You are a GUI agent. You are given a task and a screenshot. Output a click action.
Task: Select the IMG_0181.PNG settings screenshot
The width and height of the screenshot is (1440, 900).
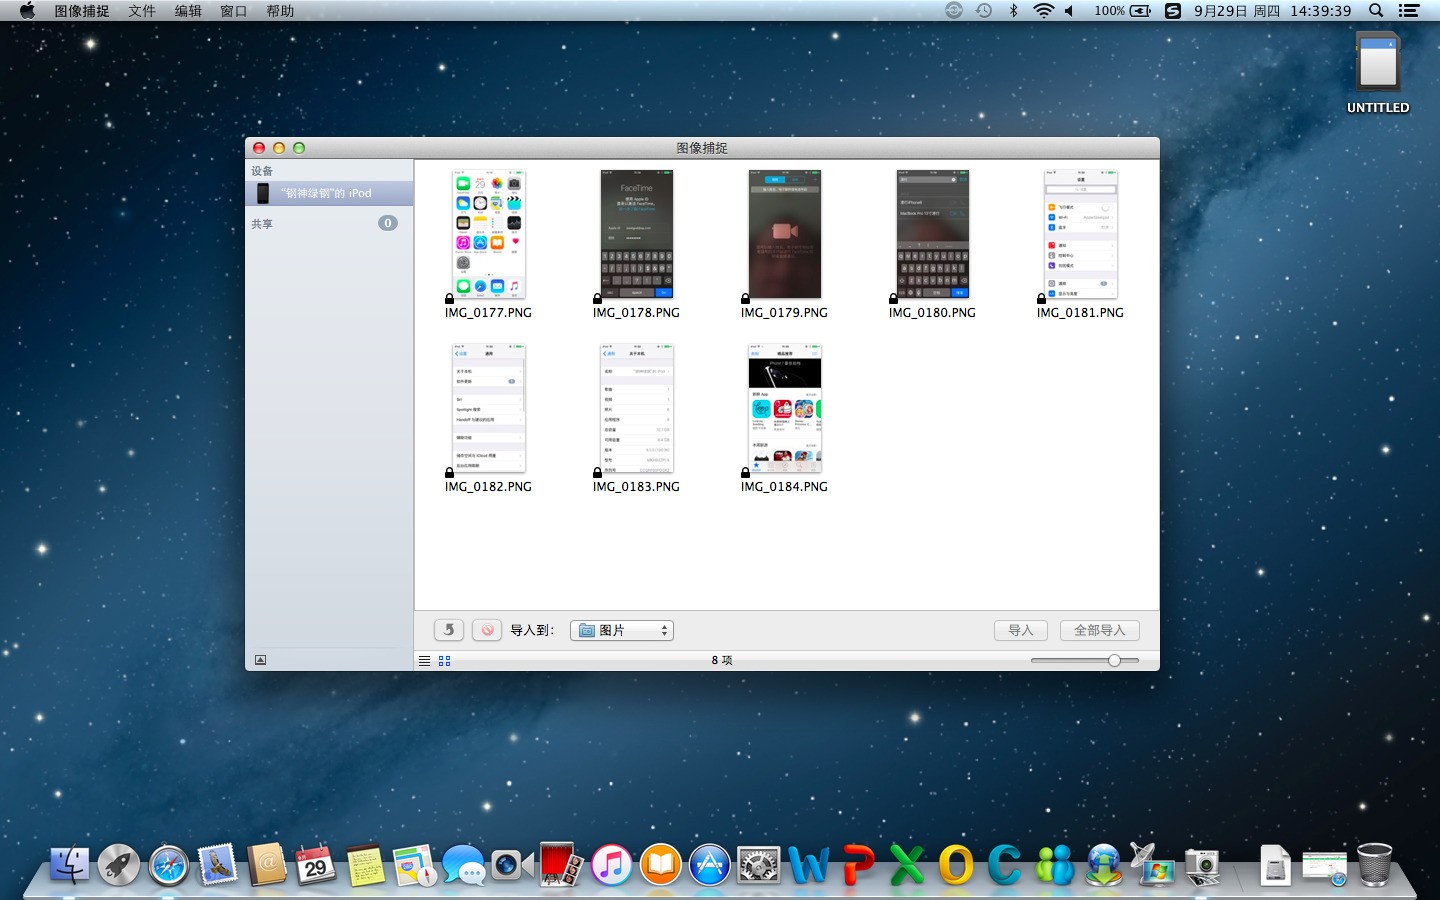coord(1081,234)
